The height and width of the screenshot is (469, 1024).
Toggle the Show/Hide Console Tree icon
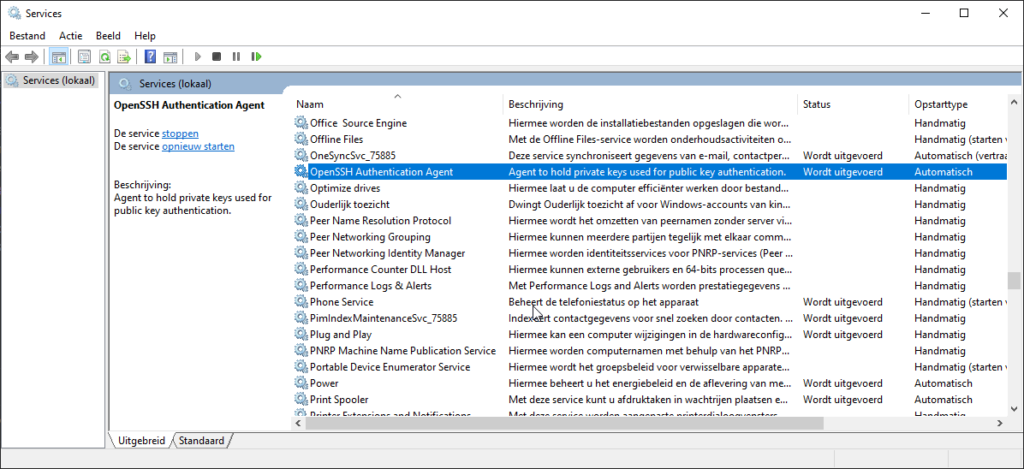pyautogui.click(x=59, y=57)
